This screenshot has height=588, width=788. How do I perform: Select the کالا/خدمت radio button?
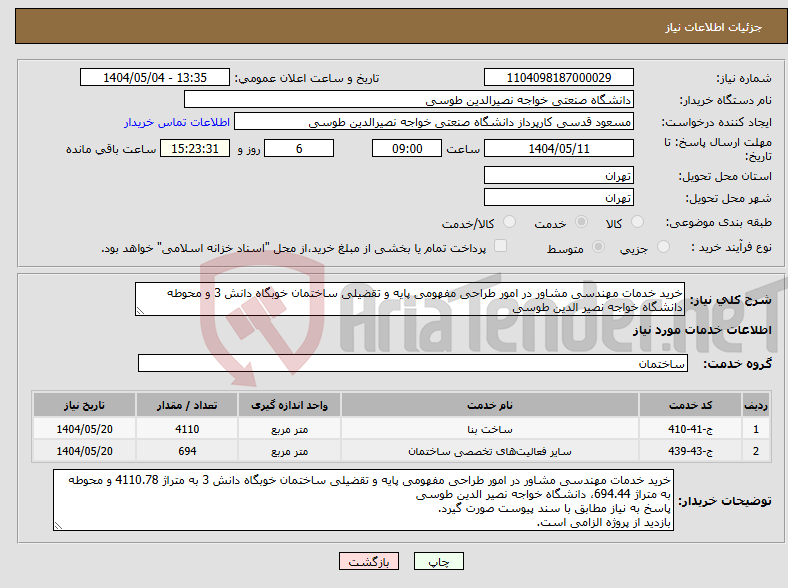click(x=509, y=222)
